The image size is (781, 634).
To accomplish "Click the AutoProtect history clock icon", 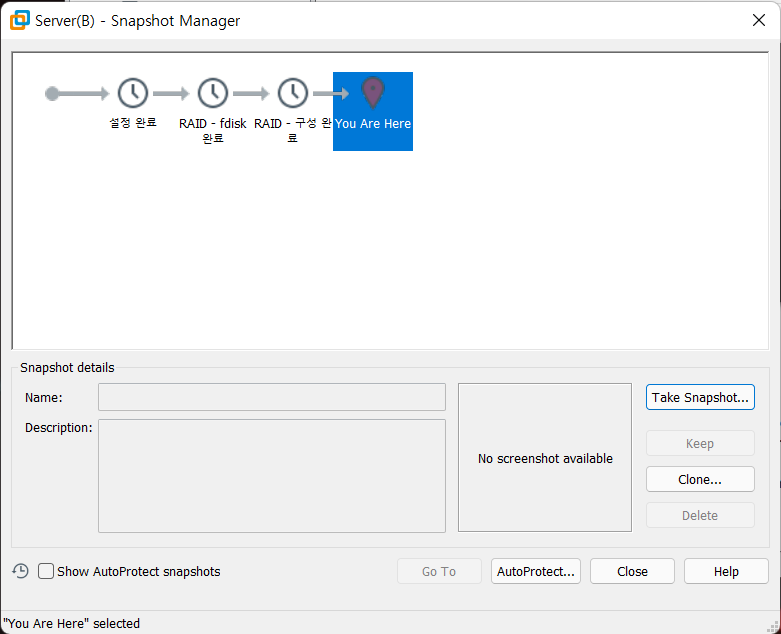I will [x=20, y=571].
